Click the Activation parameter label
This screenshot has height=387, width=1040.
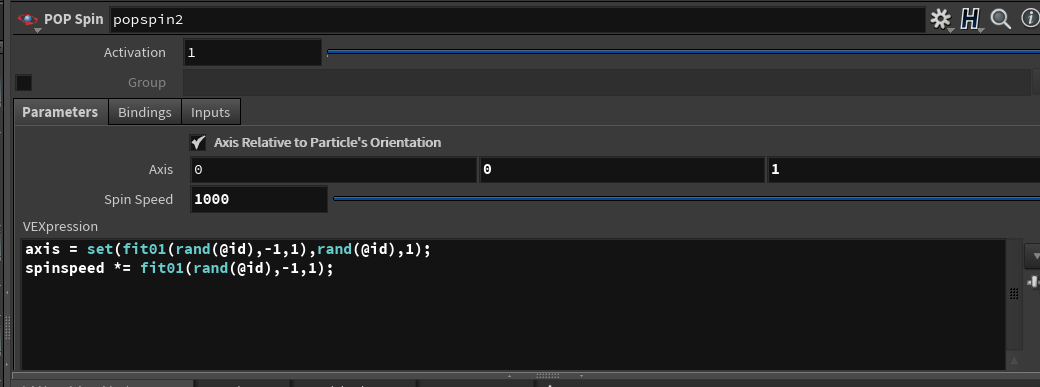[x=135, y=52]
